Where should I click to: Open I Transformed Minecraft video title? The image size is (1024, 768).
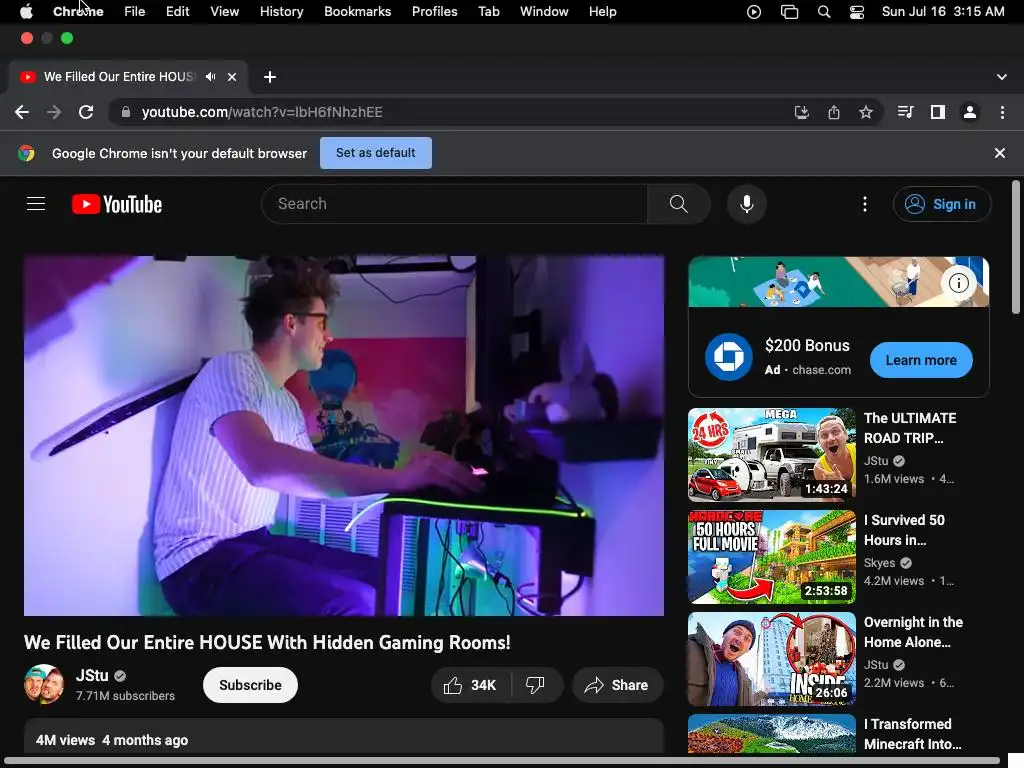[x=912, y=734]
